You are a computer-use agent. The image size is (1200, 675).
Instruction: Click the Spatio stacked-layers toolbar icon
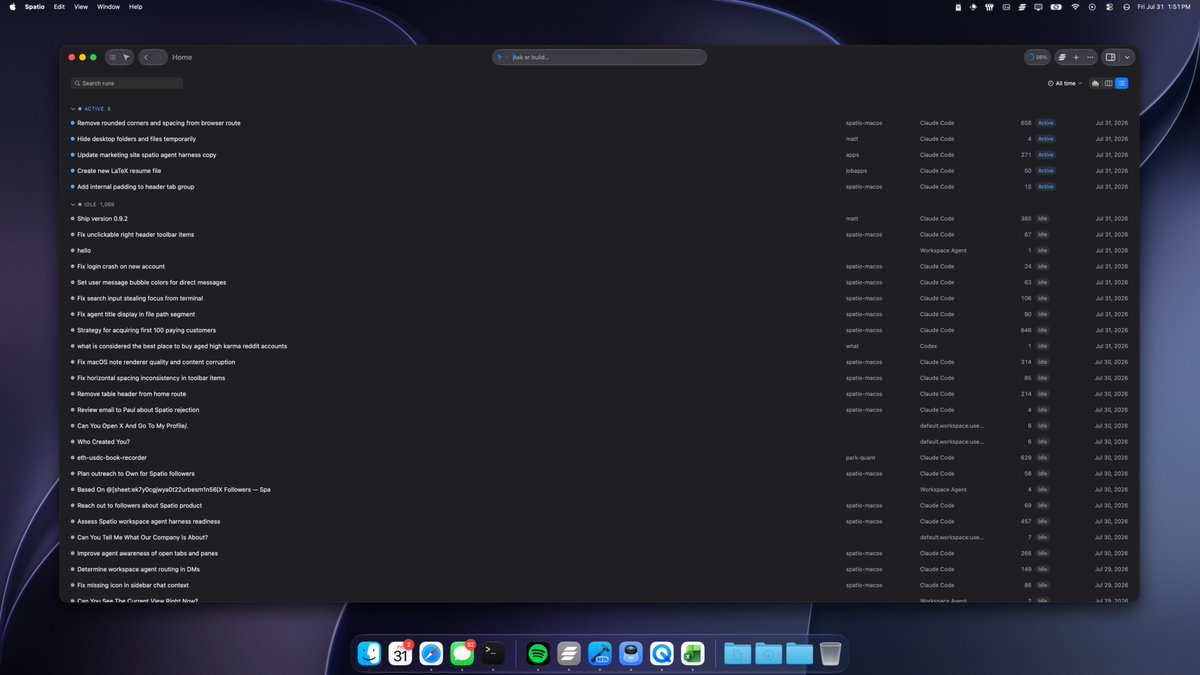click(1062, 57)
